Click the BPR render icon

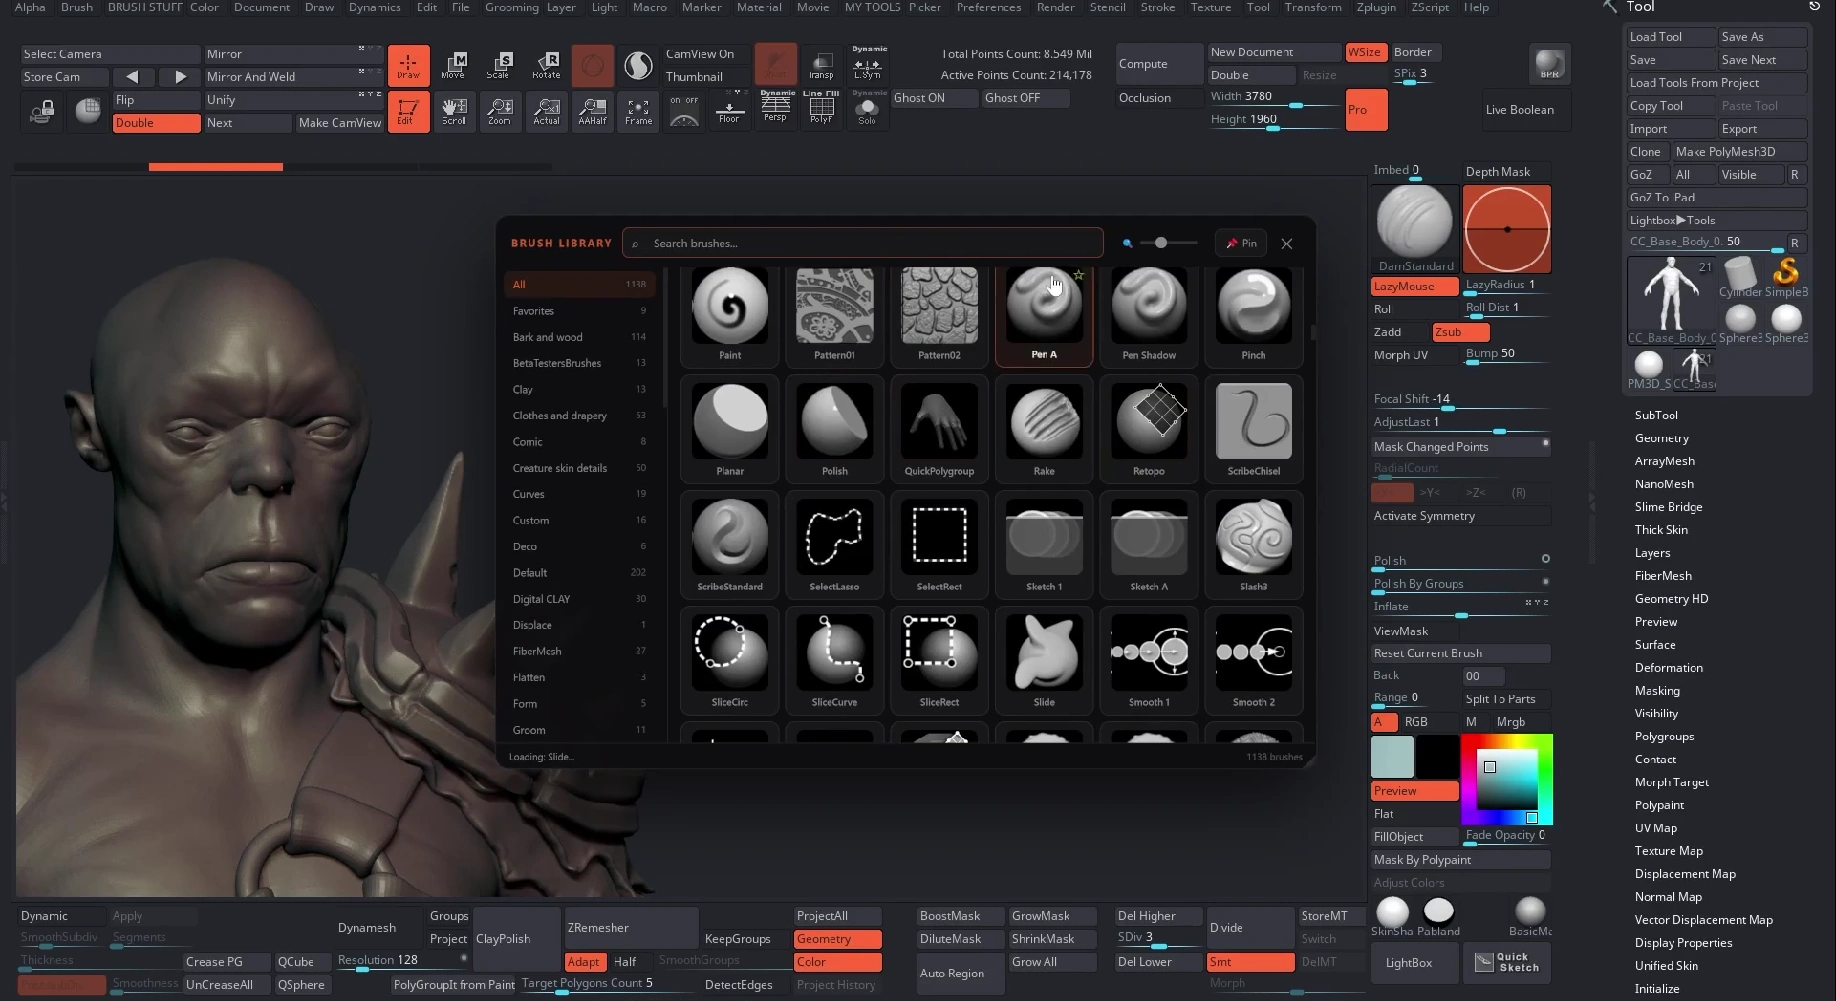click(1549, 64)
